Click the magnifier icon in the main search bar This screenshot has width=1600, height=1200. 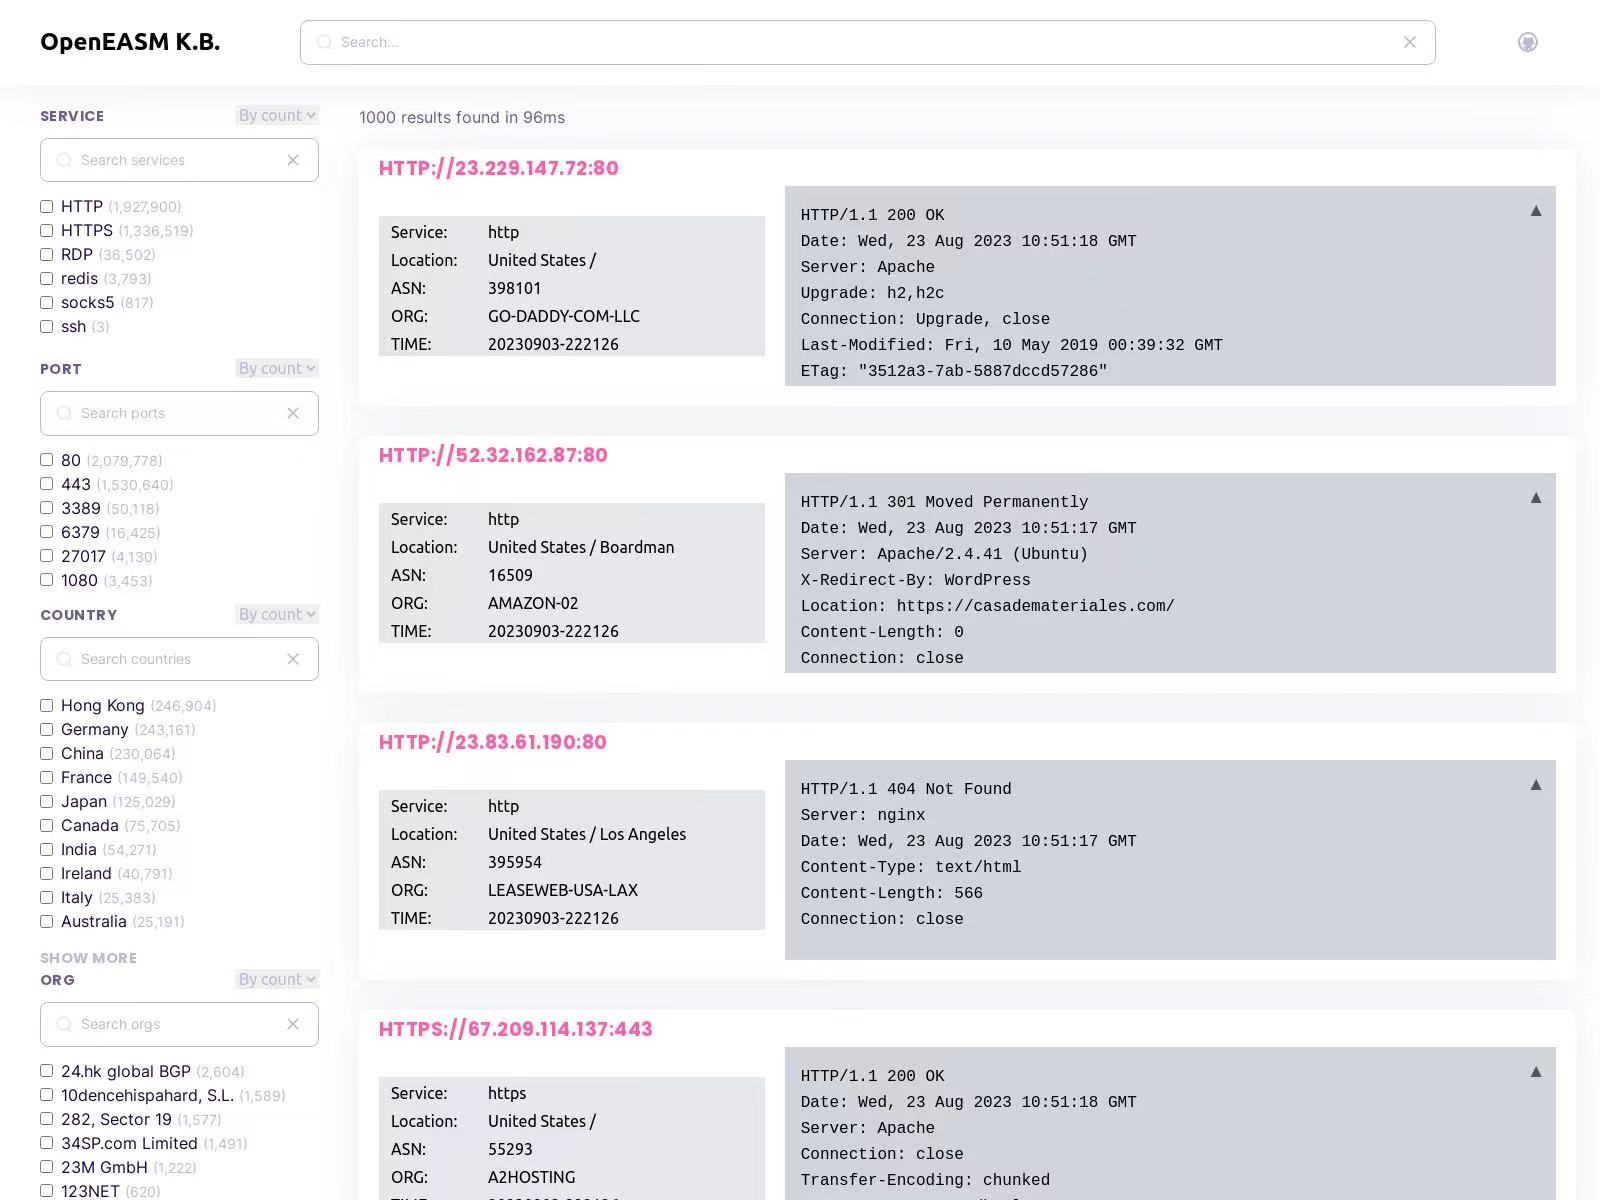[x=324, y=42]
